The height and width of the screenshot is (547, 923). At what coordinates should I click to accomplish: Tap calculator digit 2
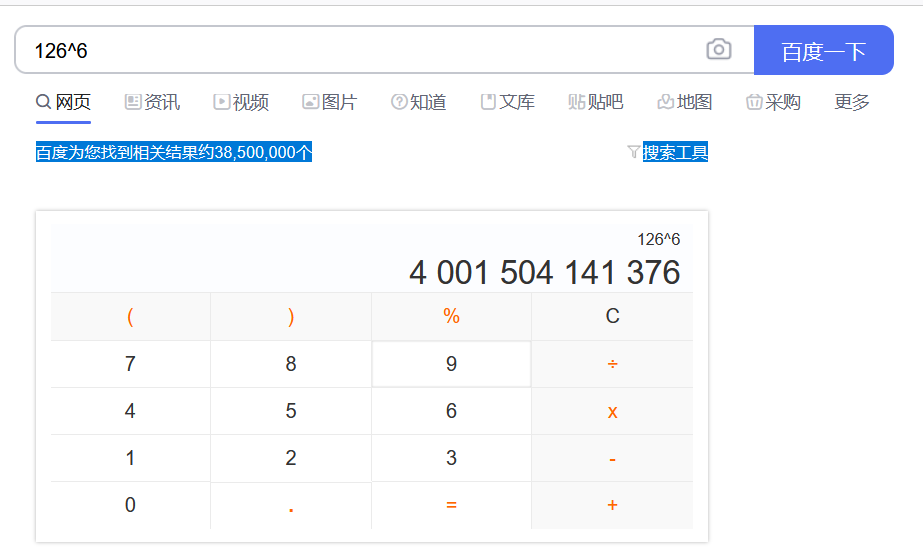[x=291, y=458]
